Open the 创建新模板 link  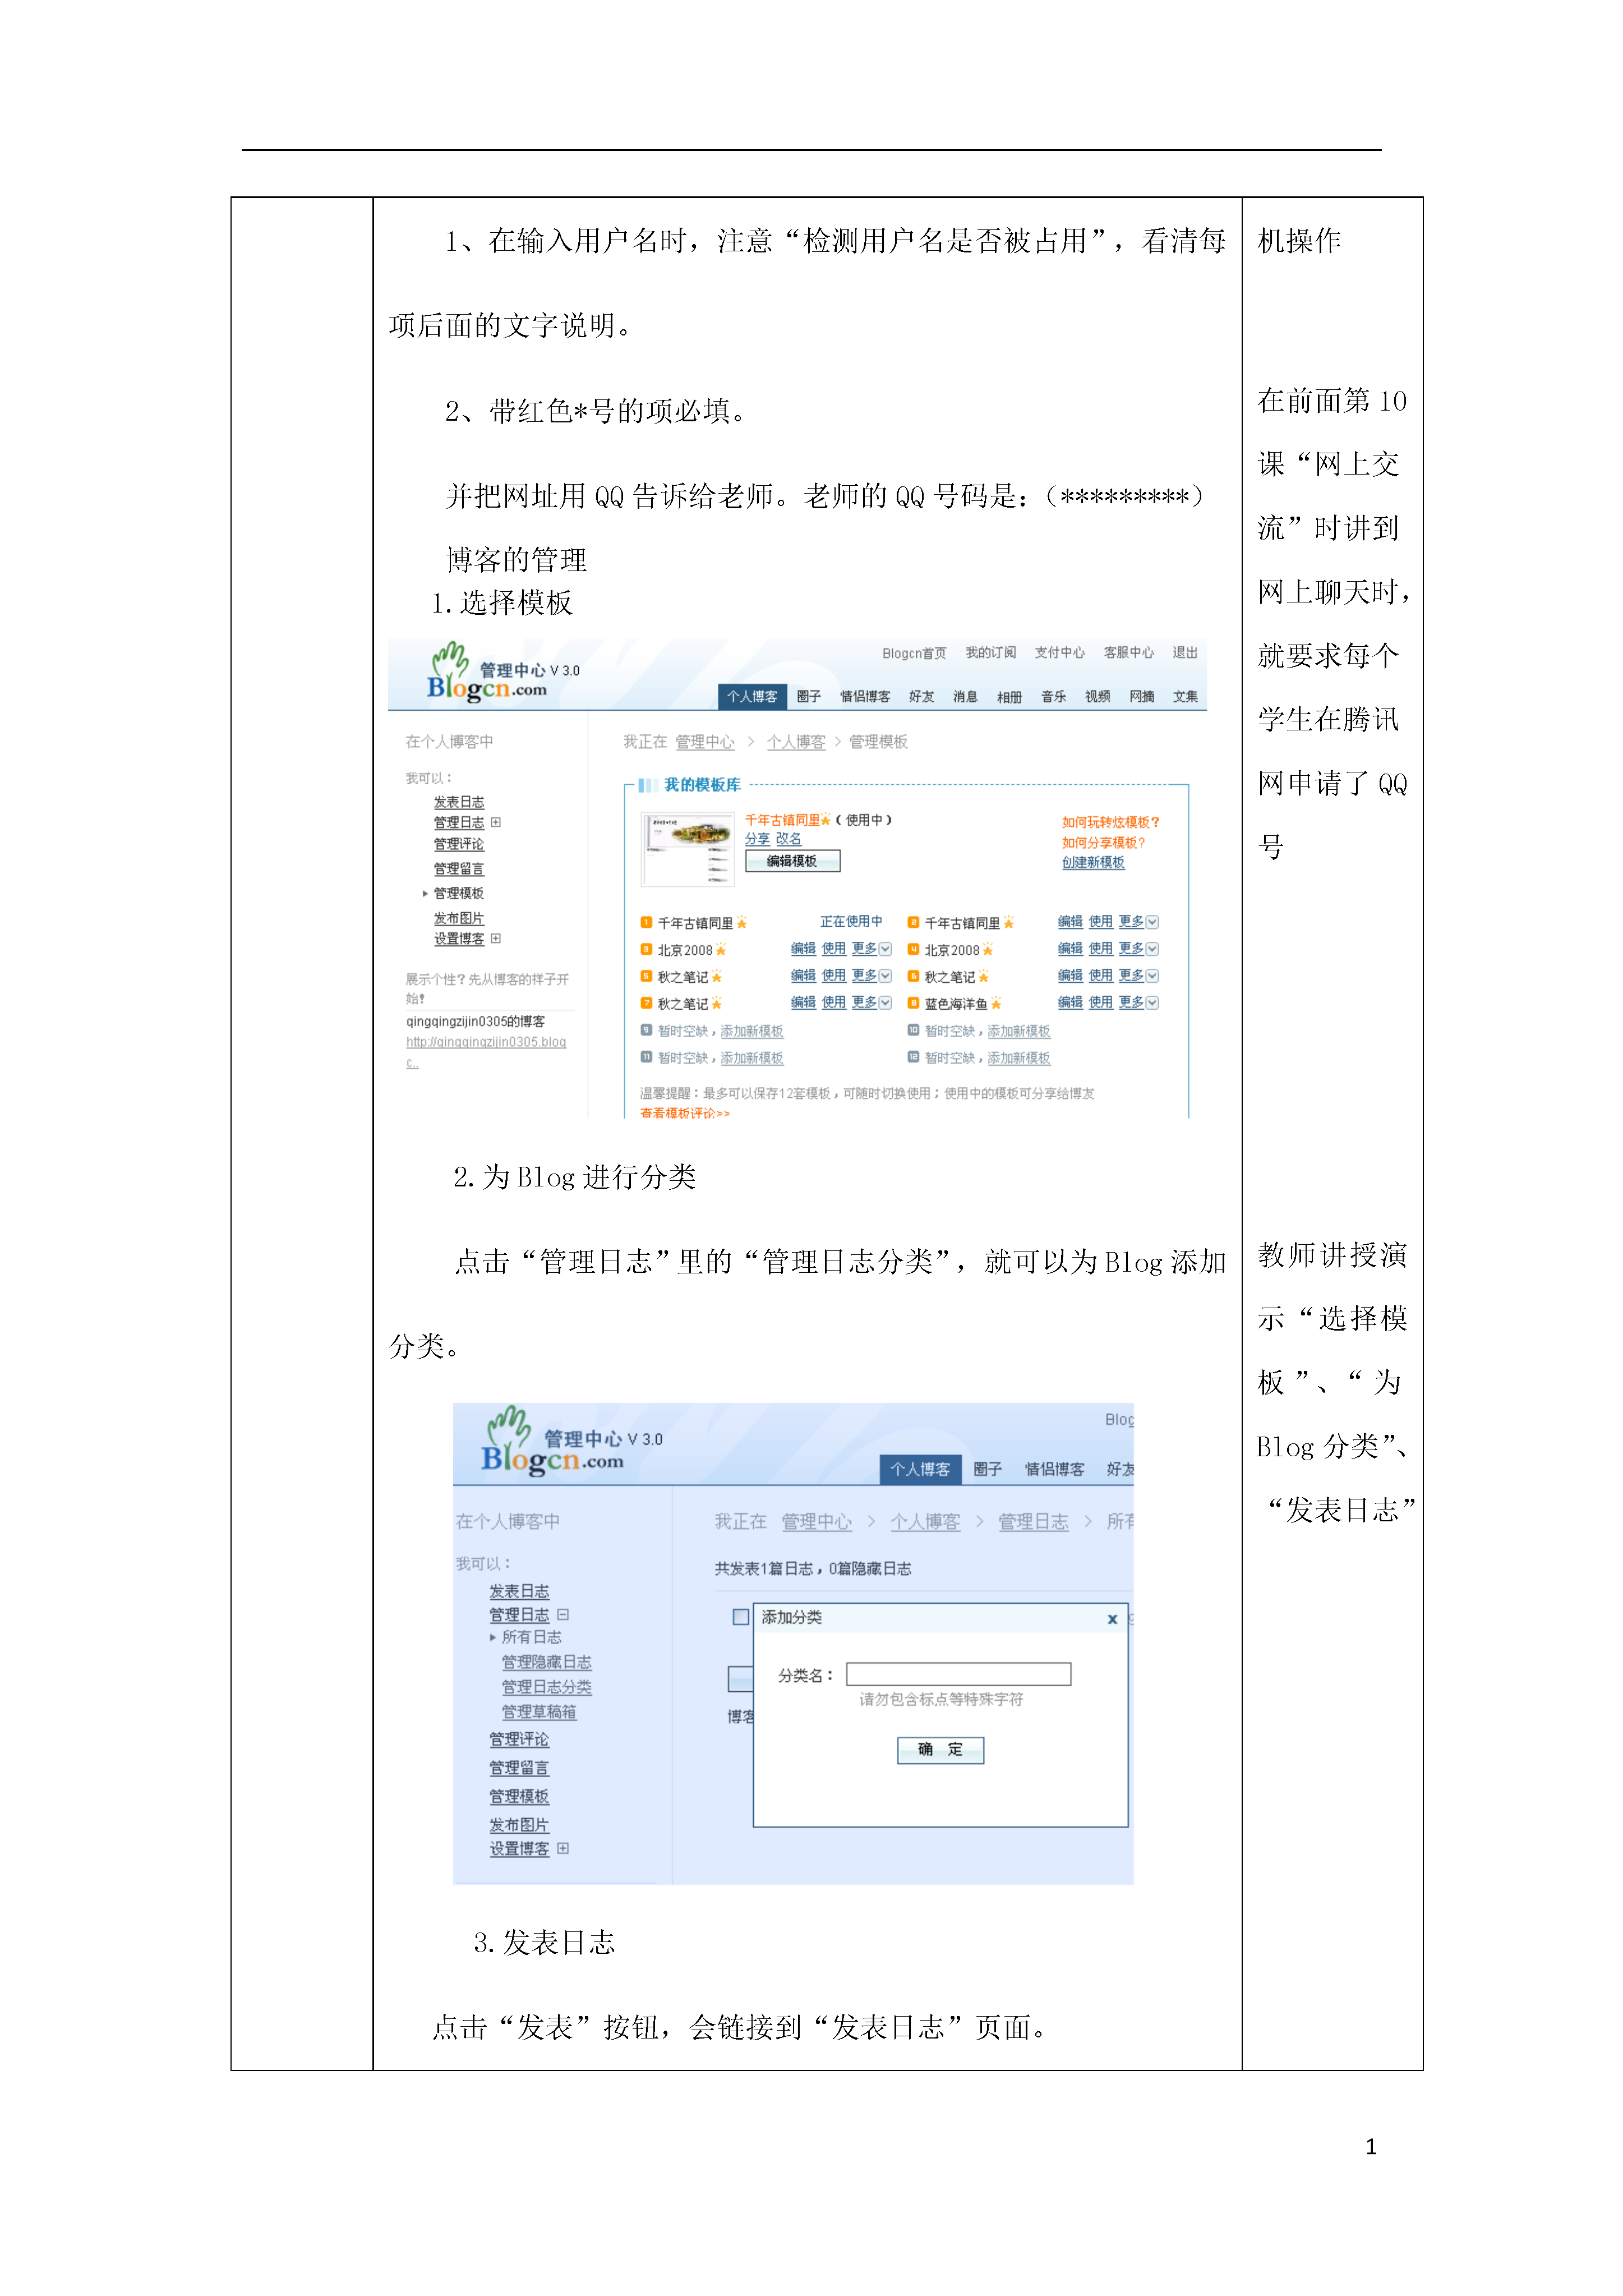(x=1093, y=862)
